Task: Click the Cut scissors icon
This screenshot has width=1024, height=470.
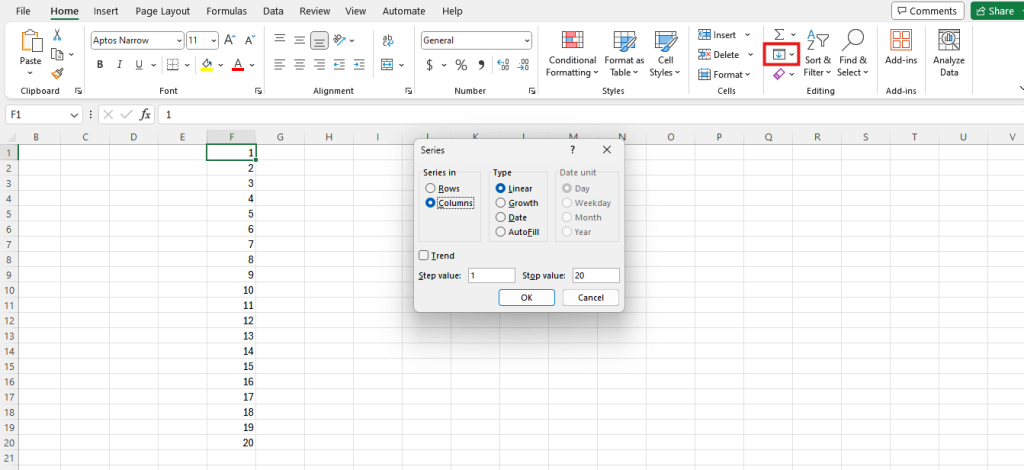Action: click(58, 35)
